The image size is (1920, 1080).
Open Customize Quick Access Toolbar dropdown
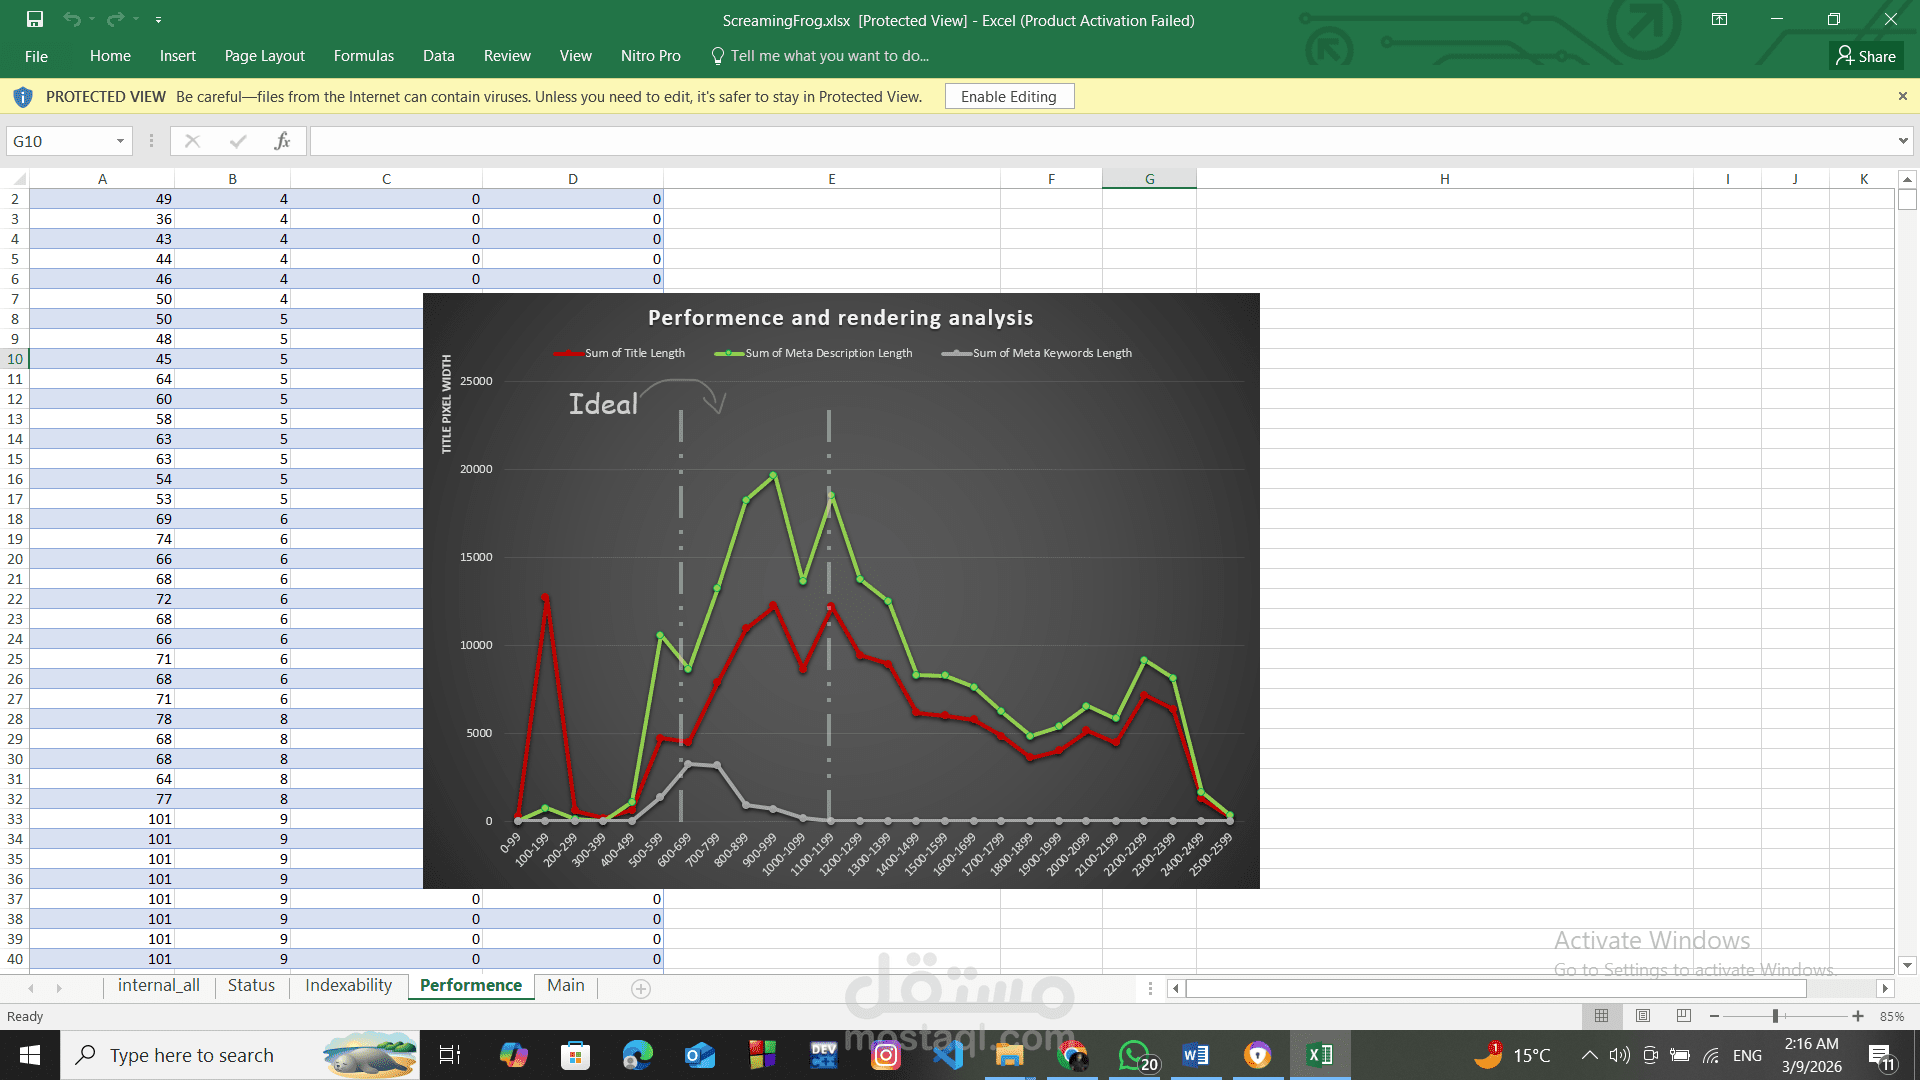pyautogui.click(x=158, y=20)
